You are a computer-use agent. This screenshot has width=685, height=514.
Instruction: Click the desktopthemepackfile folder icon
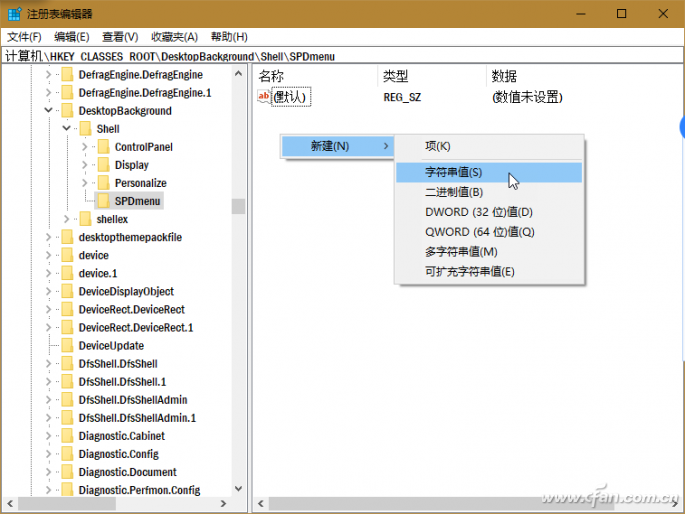tap(67, 237)
